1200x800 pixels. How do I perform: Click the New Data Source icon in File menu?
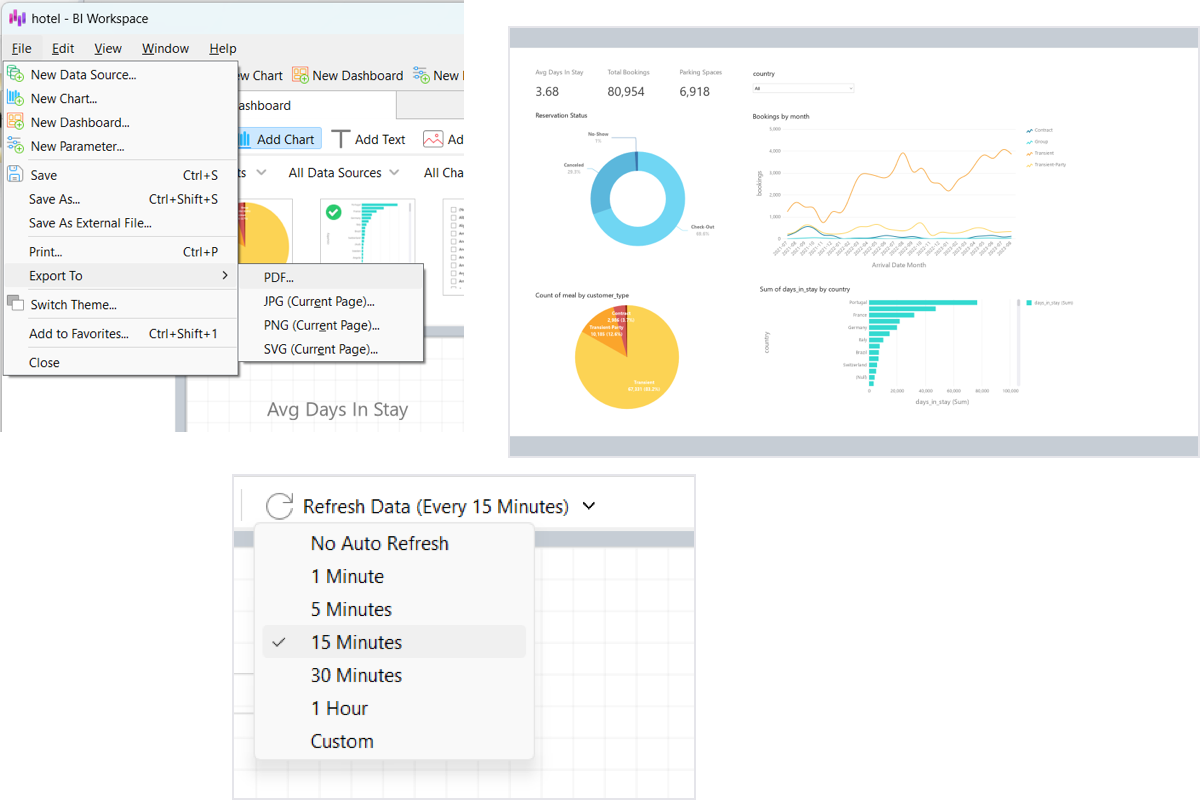coord(15,74)
